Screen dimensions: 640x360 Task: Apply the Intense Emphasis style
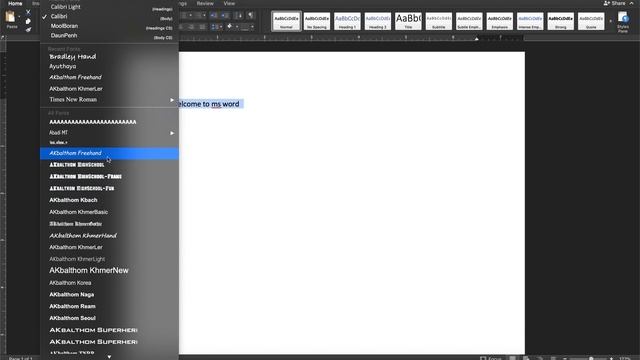pyautogui.click(x=530, y=21)
